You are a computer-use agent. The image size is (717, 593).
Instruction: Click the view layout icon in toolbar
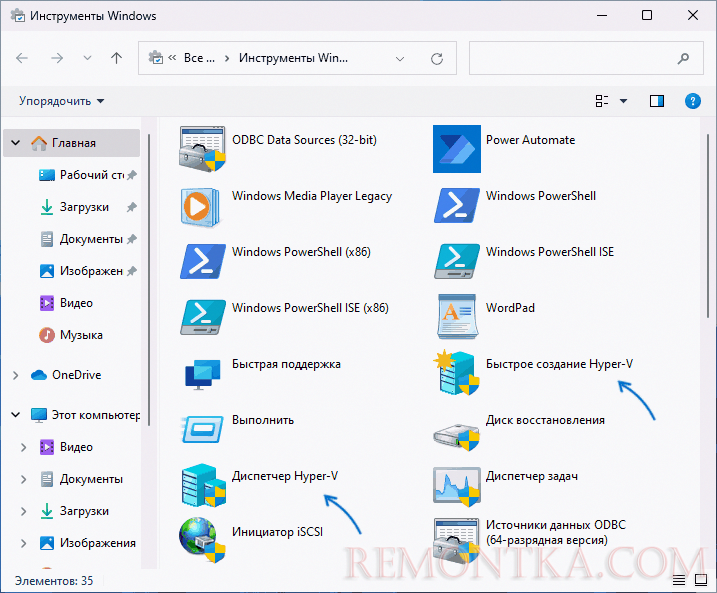tap(602, 101)
